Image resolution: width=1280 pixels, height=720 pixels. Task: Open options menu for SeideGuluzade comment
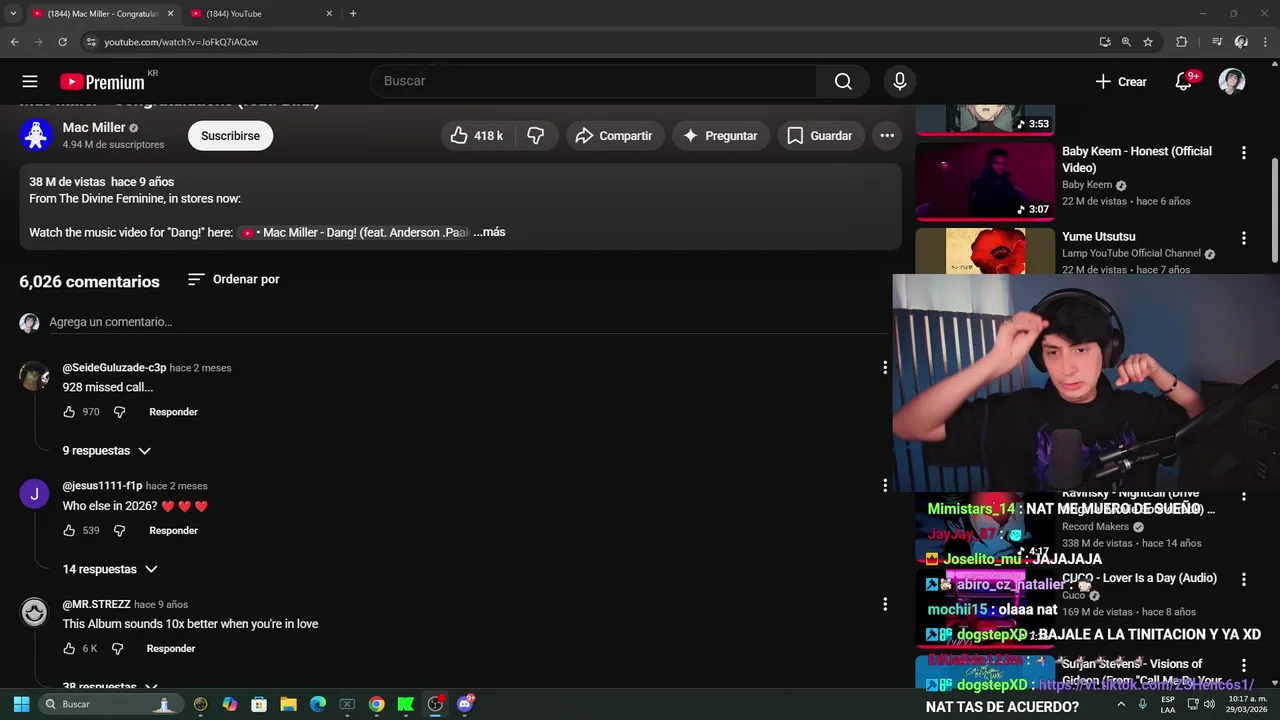coord(885,368)
